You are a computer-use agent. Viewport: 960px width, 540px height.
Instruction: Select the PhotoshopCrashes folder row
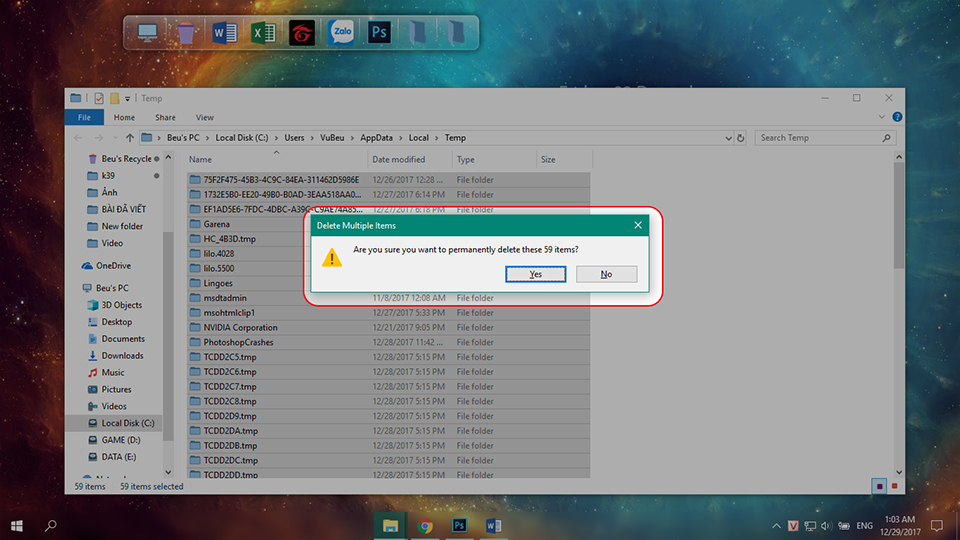(388, 342)
